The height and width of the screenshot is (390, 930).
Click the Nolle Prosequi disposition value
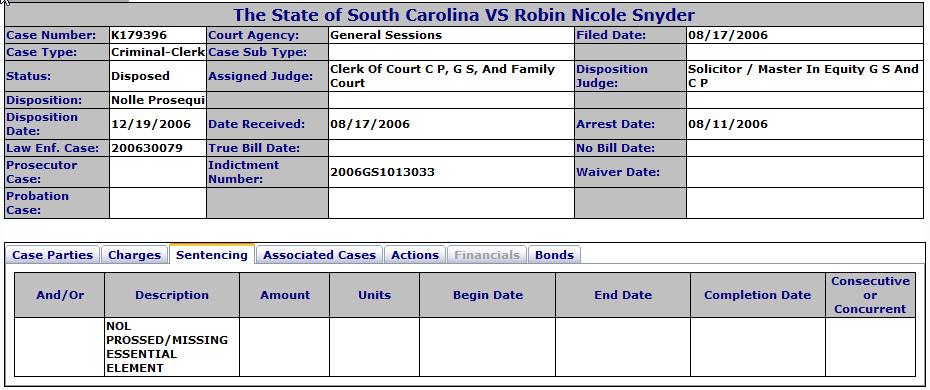[x=158, y=100]
